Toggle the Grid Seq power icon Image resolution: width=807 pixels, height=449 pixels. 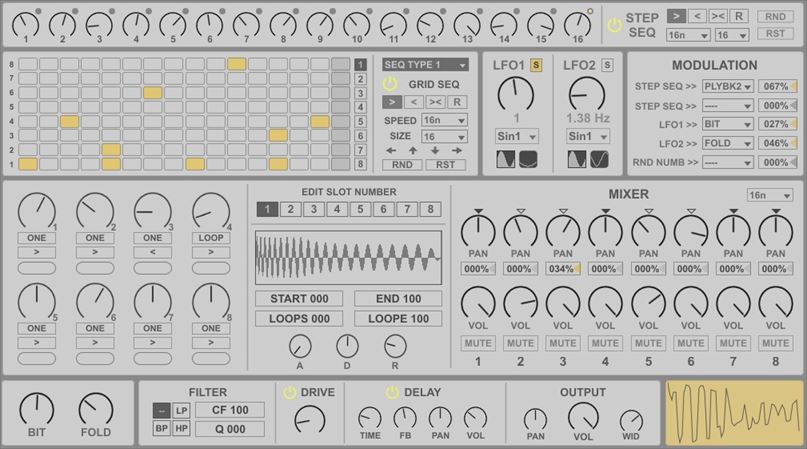[x=390, y=84]
